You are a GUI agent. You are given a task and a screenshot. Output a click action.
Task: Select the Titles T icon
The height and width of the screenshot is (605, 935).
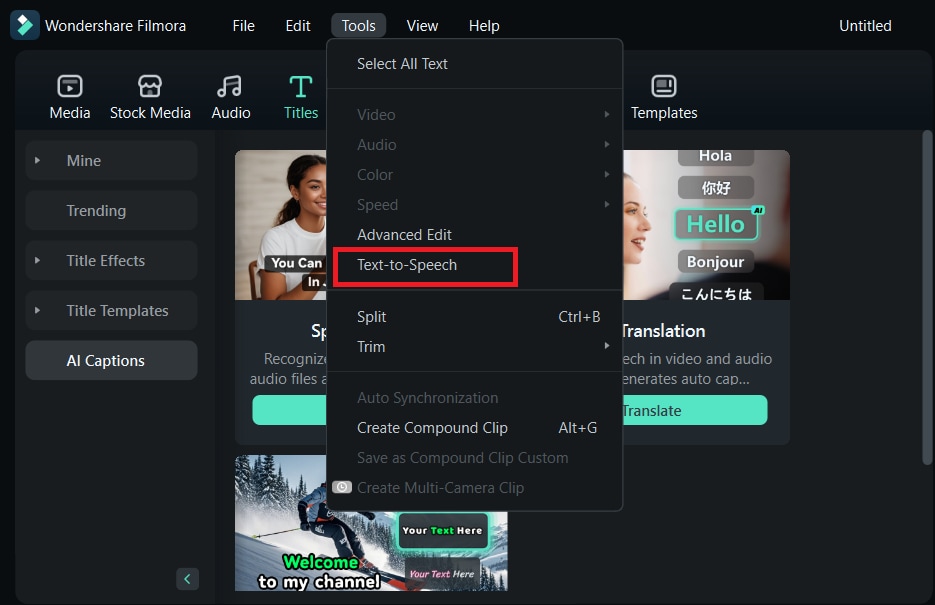tap(301, 86)
